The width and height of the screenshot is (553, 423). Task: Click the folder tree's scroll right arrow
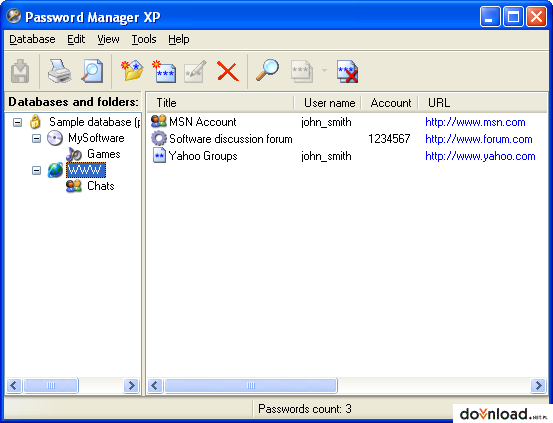coord(132,385)
